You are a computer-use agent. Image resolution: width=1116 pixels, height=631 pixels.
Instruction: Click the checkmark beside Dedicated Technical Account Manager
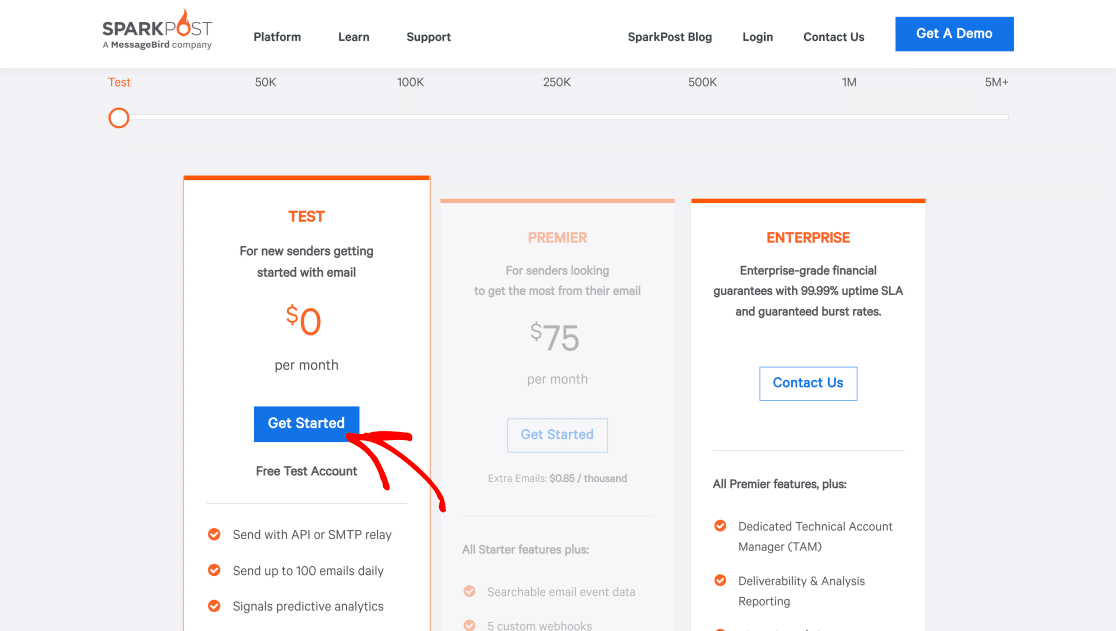[x=720, y=525]
